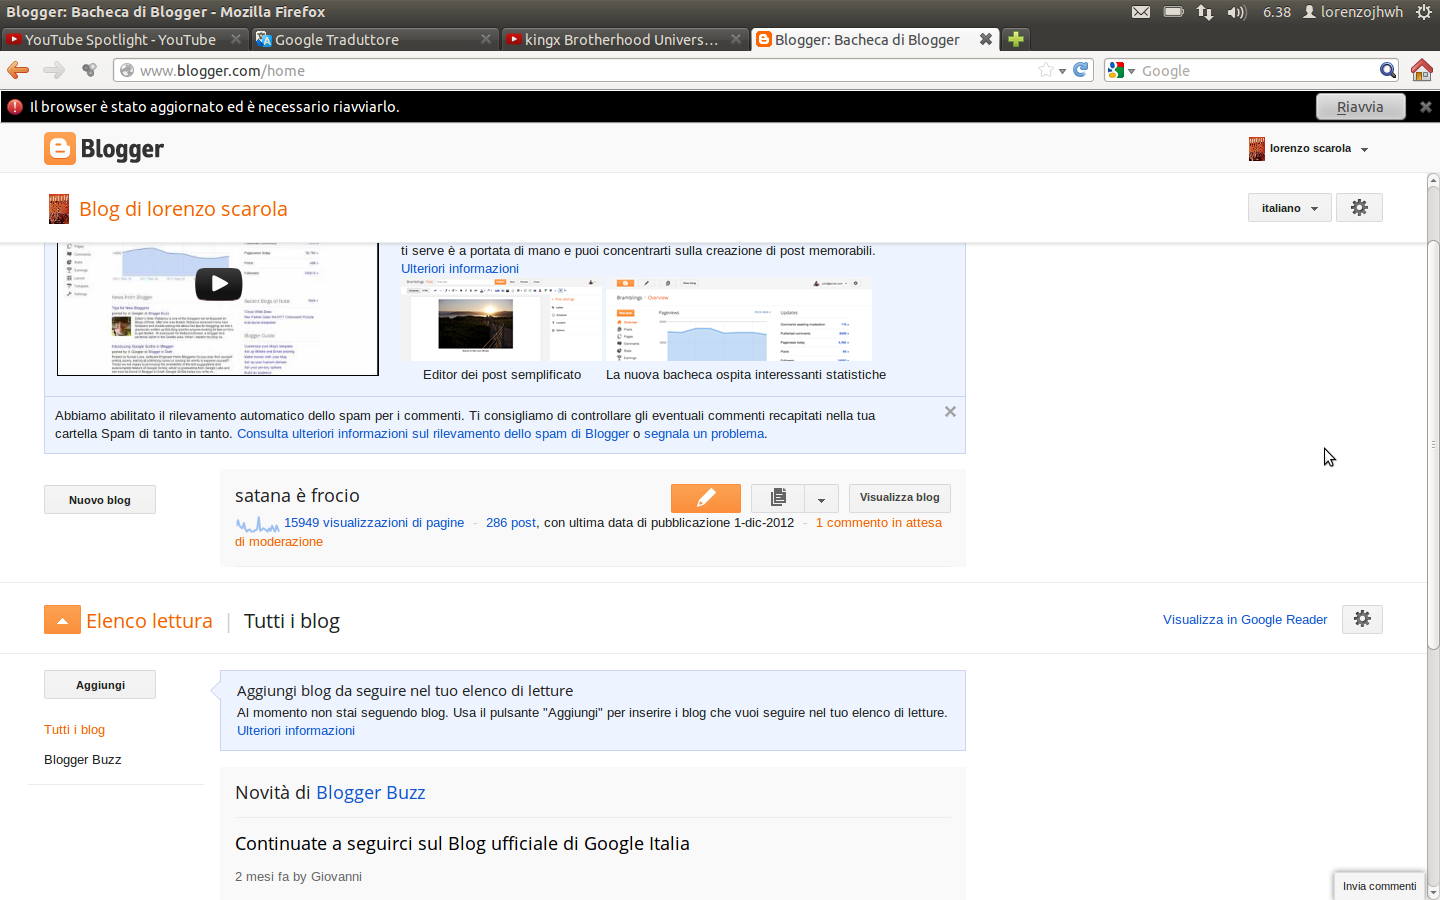Expand the blog options dropdown arrow
This screenshot has height=900, width=1440.
point(821,499)
